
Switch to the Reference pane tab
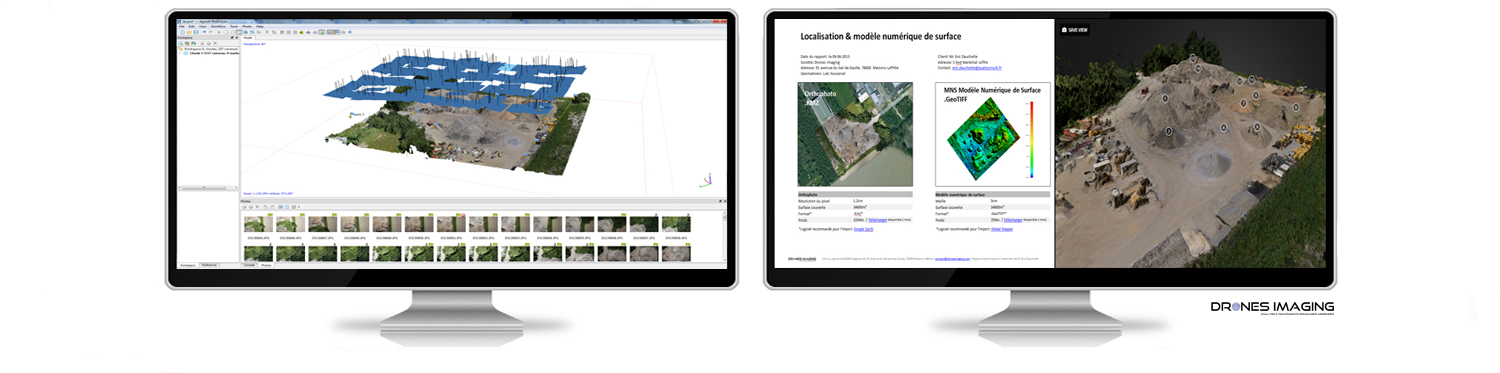[209, 265]
